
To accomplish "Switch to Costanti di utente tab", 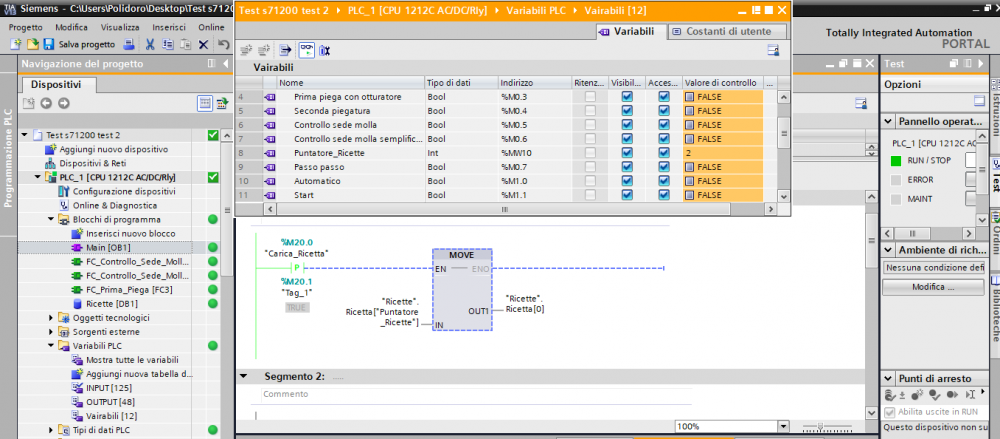I will (x=728, y=31).
